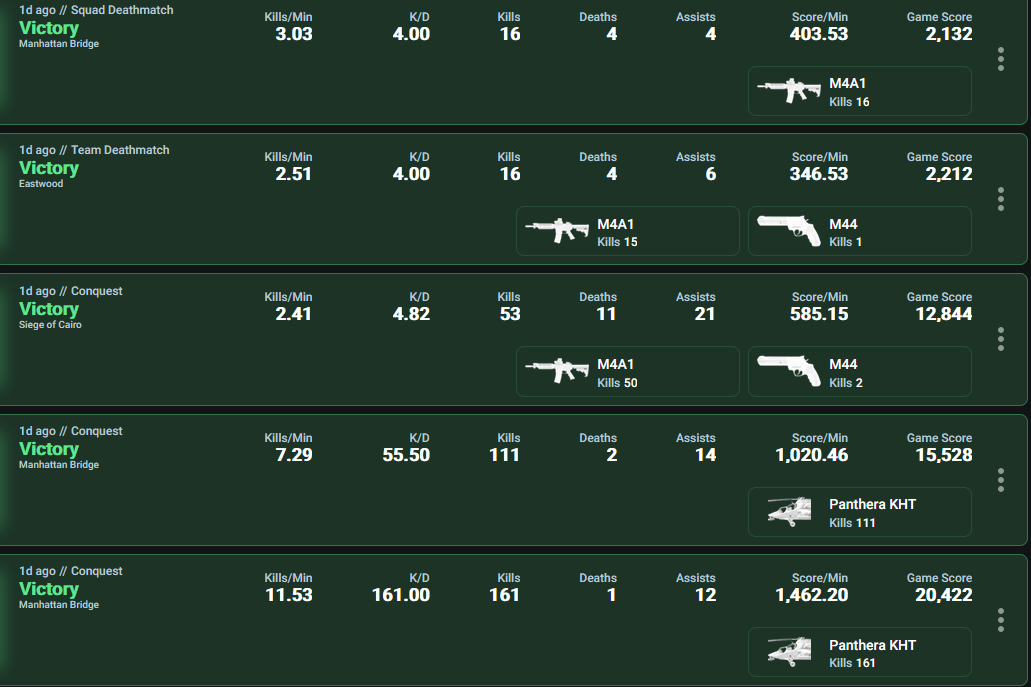Open three-dot menu for 161-kill Conquest match
The image size is (1031, 687).
click(x=1001, y=620)
